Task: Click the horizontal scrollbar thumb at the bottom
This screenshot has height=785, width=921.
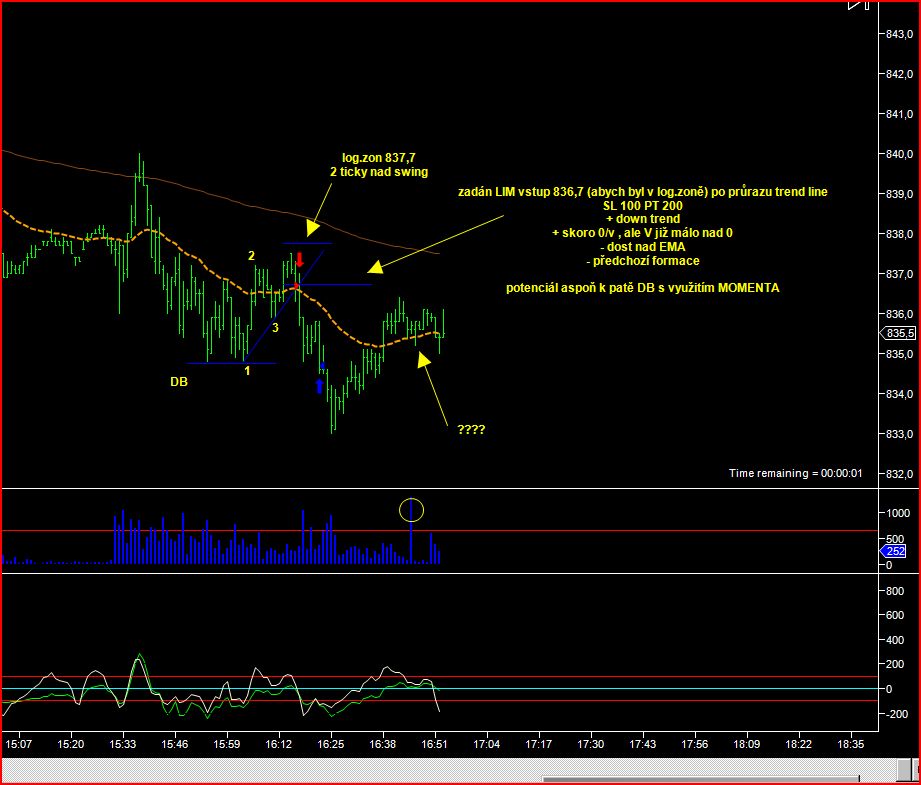Action: click(700, 779)
